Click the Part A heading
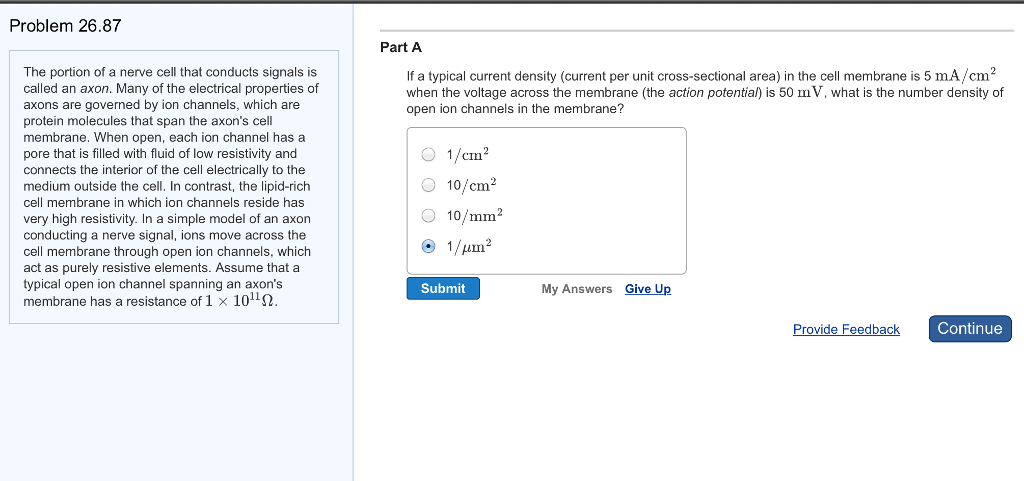This screenshot has height=481, width=1024. [401, 48]
